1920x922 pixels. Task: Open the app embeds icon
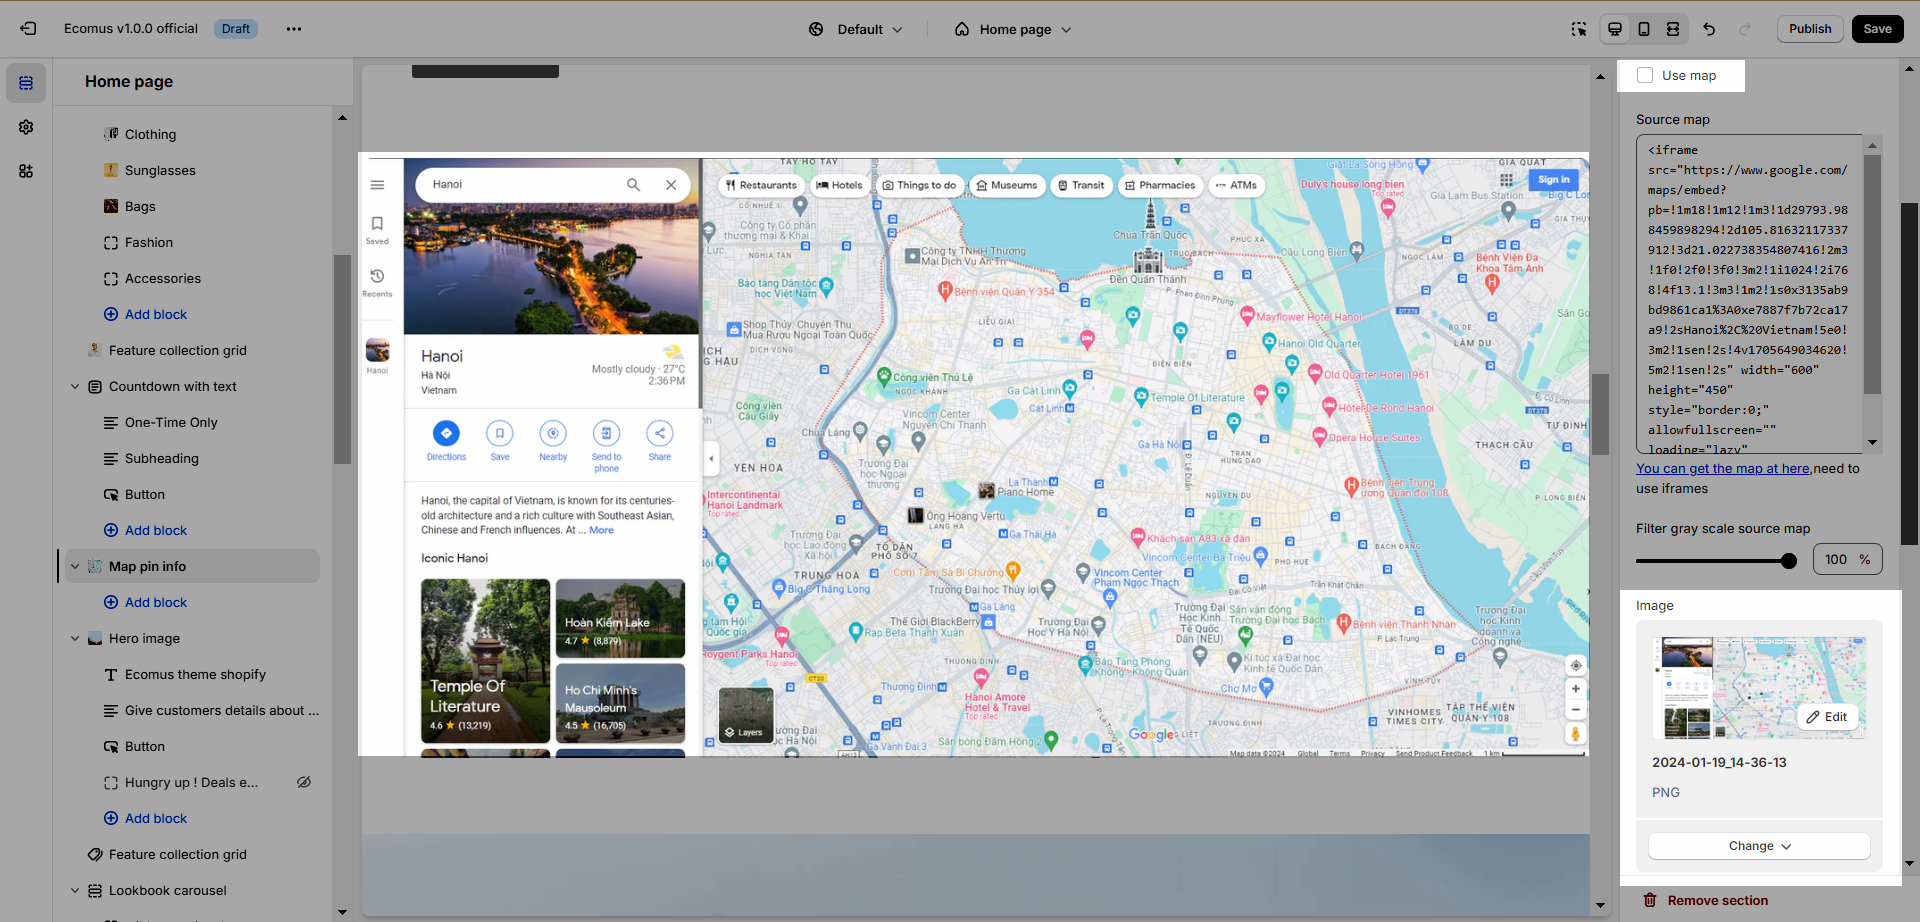26,171
